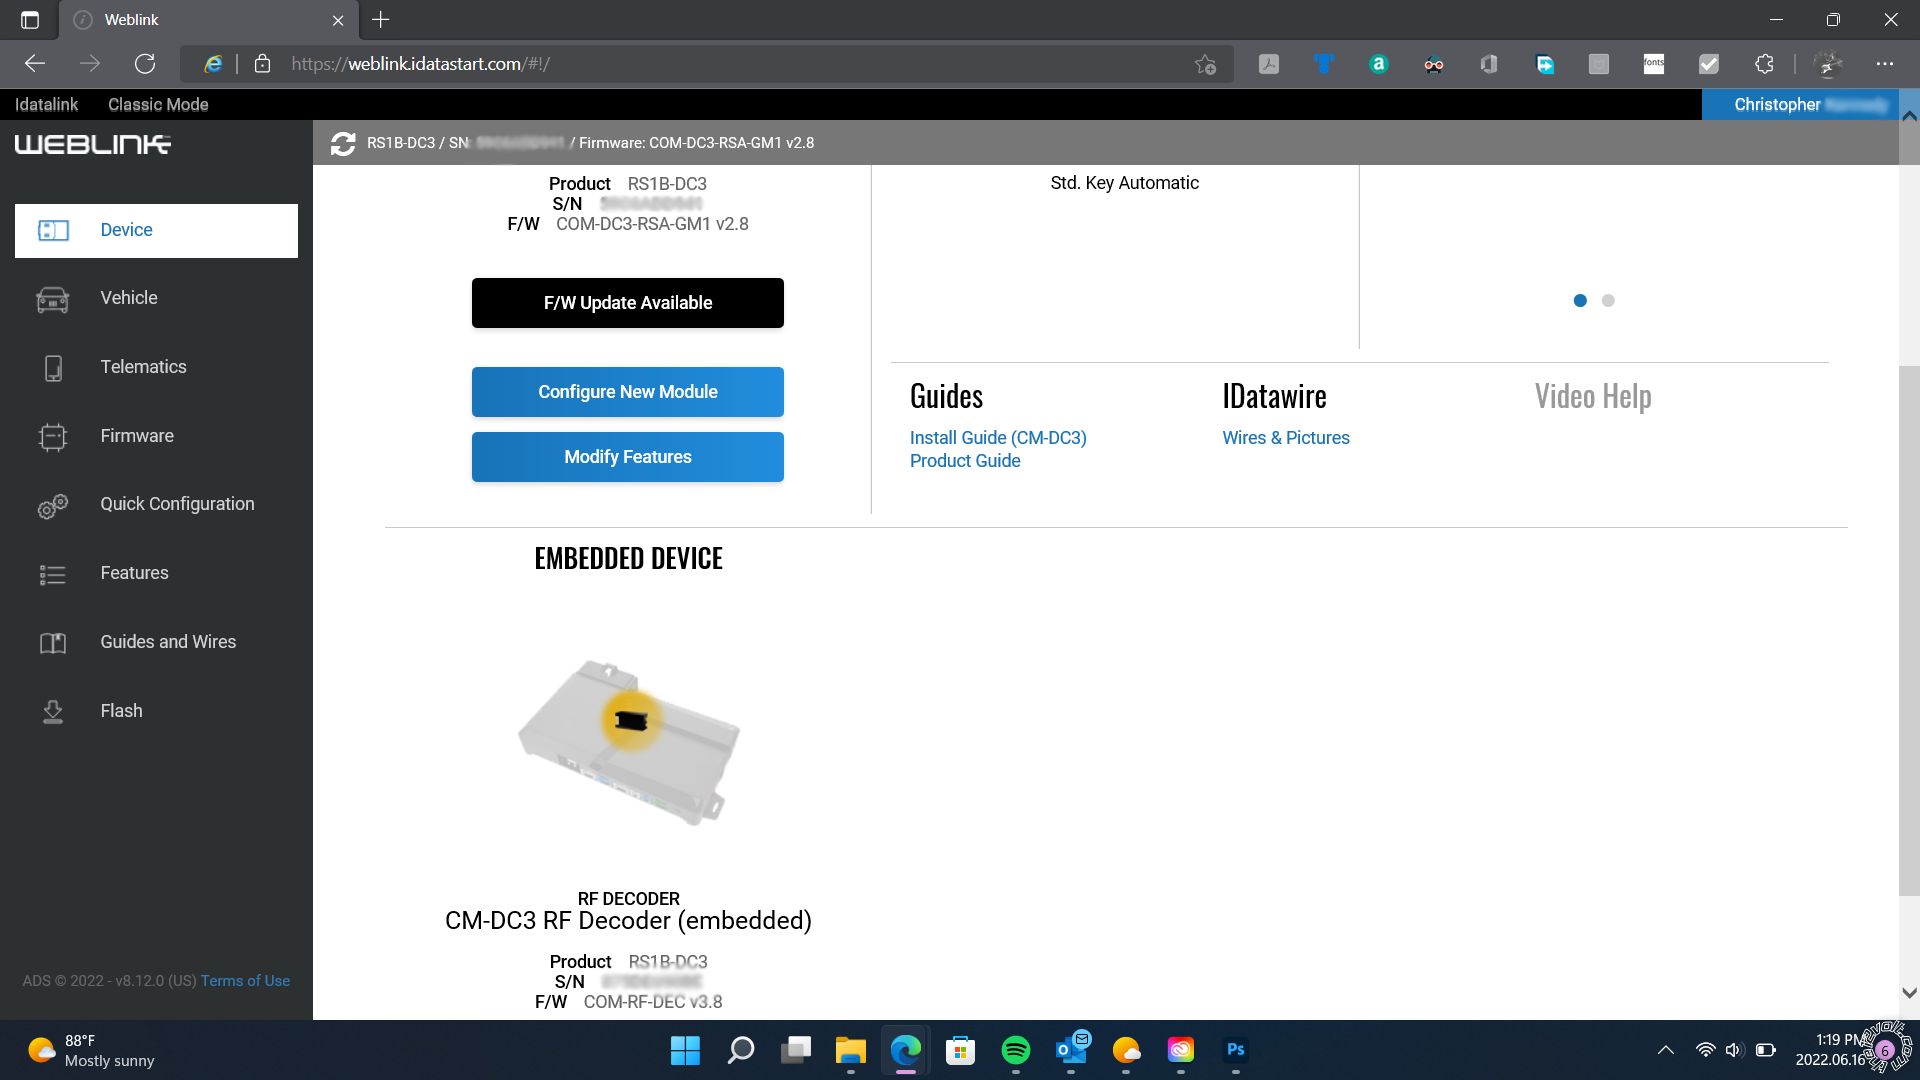Show hidden system tray icons chevron
This screenshot has width=1920, height=1080.
tap(1665, 1050)
